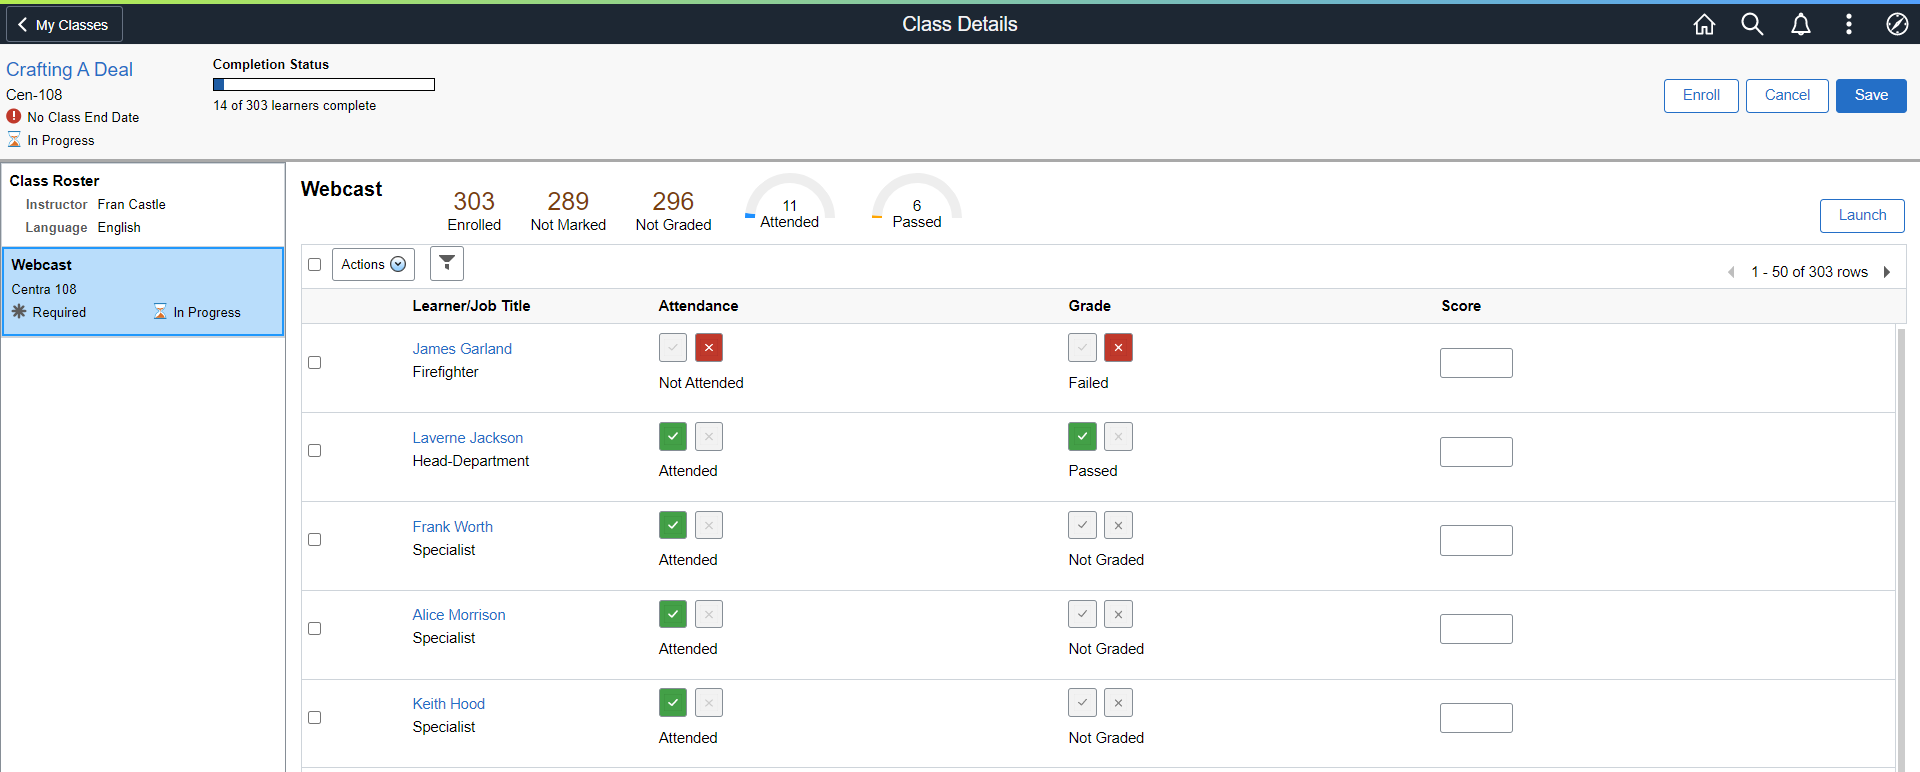Go back to My Classes
This screenshot has height=772, width=1920.
64,24
